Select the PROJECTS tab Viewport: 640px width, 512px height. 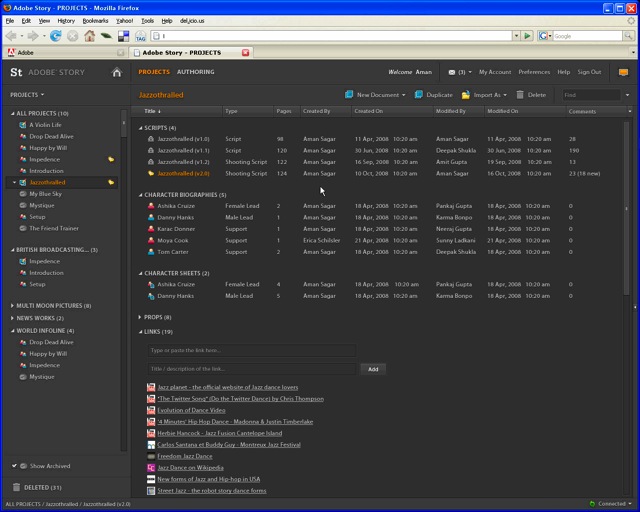click(x=154, y=72)
